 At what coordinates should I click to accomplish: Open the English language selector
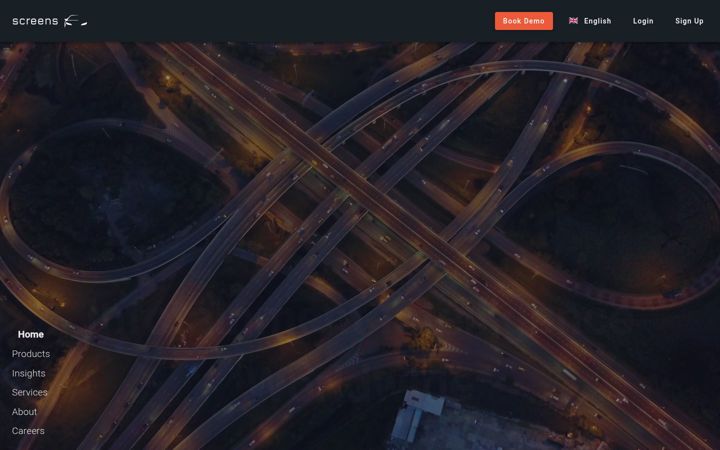tap(590, 21)
